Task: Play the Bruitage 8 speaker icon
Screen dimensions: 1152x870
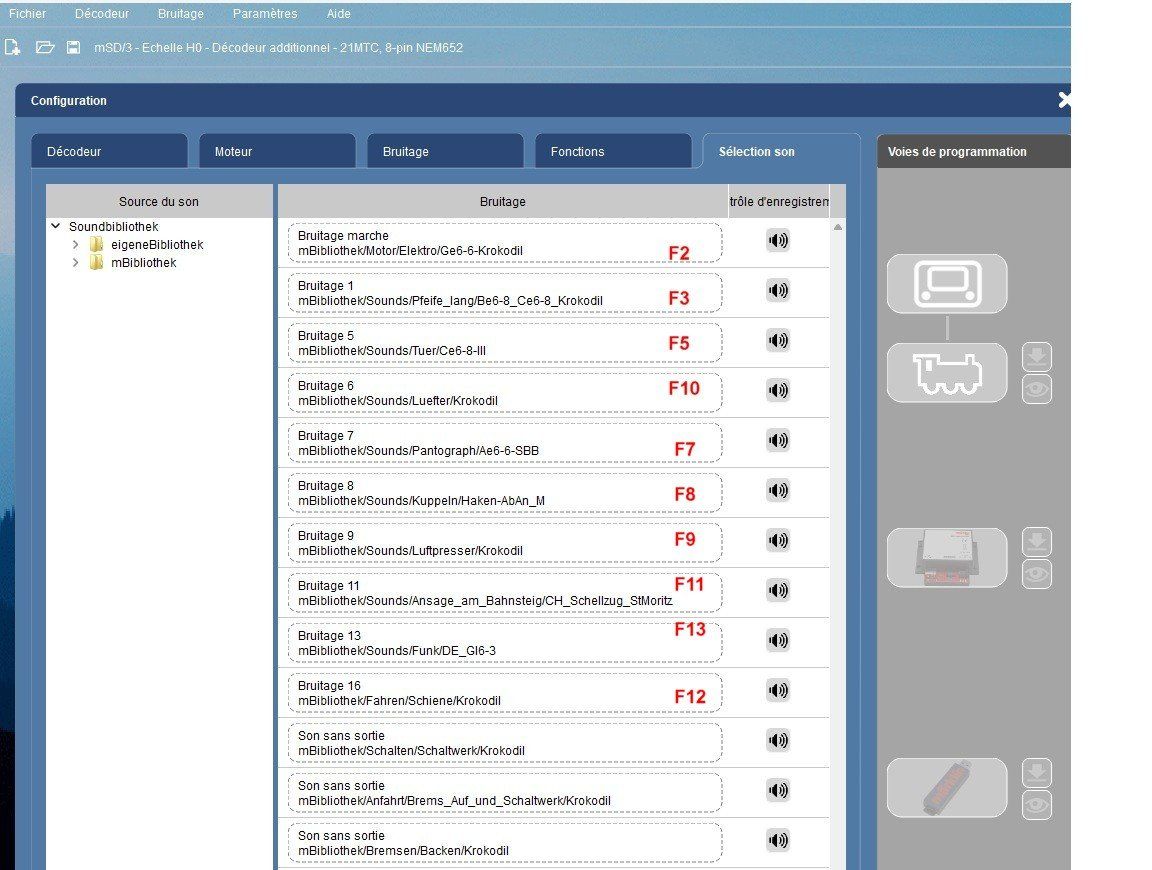Action: coord(778,490)
